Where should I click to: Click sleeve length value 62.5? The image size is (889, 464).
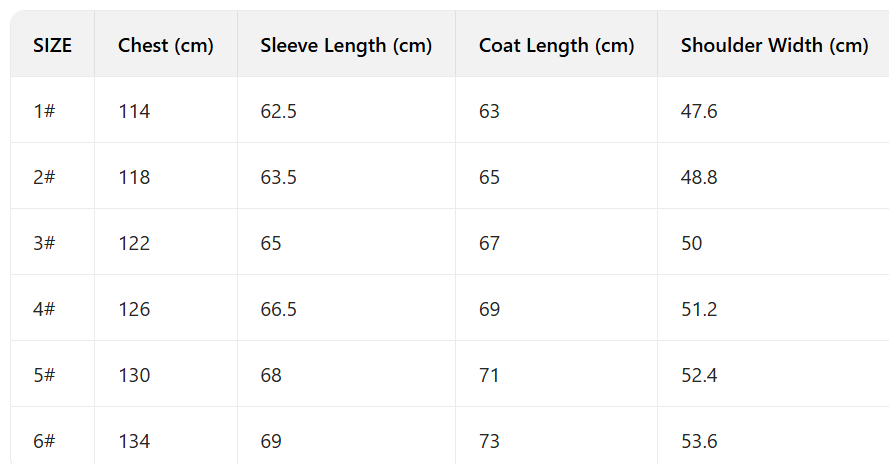click(x=278, y=111)
